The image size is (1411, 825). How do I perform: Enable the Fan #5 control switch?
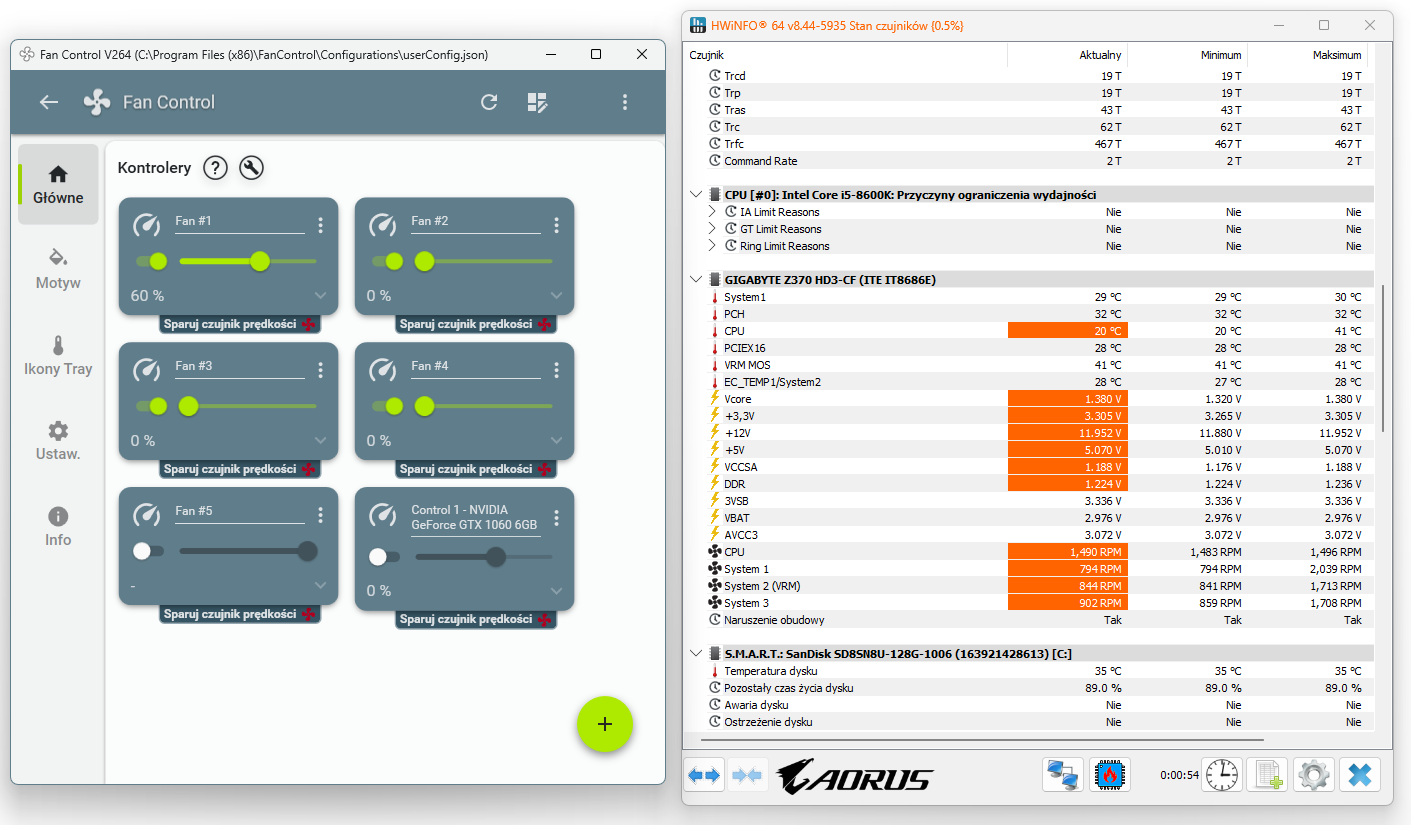pos(148,551)
